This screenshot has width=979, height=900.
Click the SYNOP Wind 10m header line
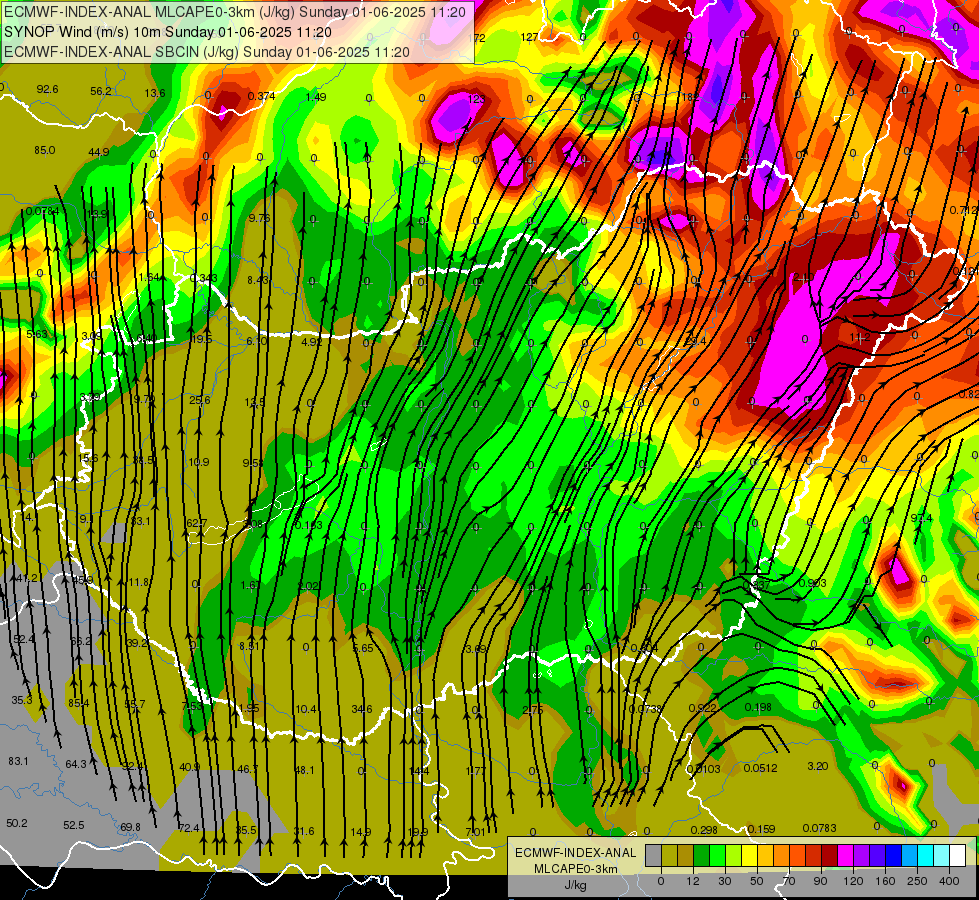pos(168,32)
